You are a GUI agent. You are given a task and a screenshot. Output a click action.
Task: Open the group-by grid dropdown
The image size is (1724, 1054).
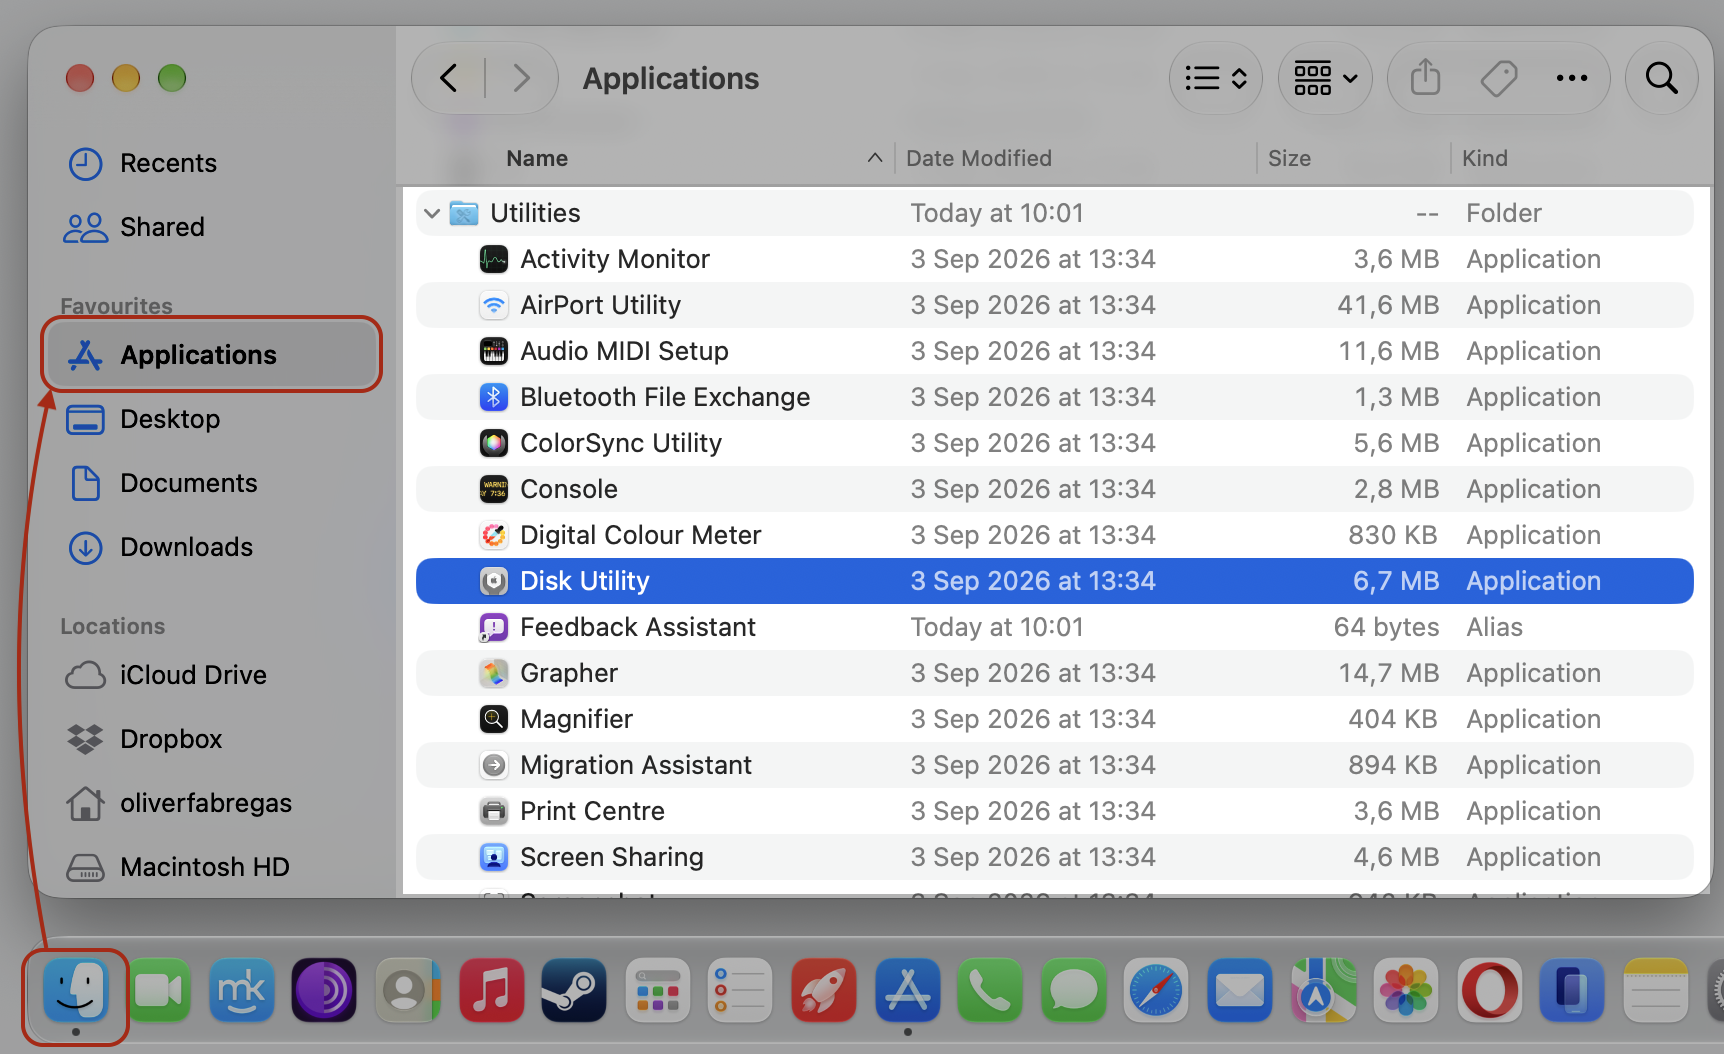[x=1325, y=78]
